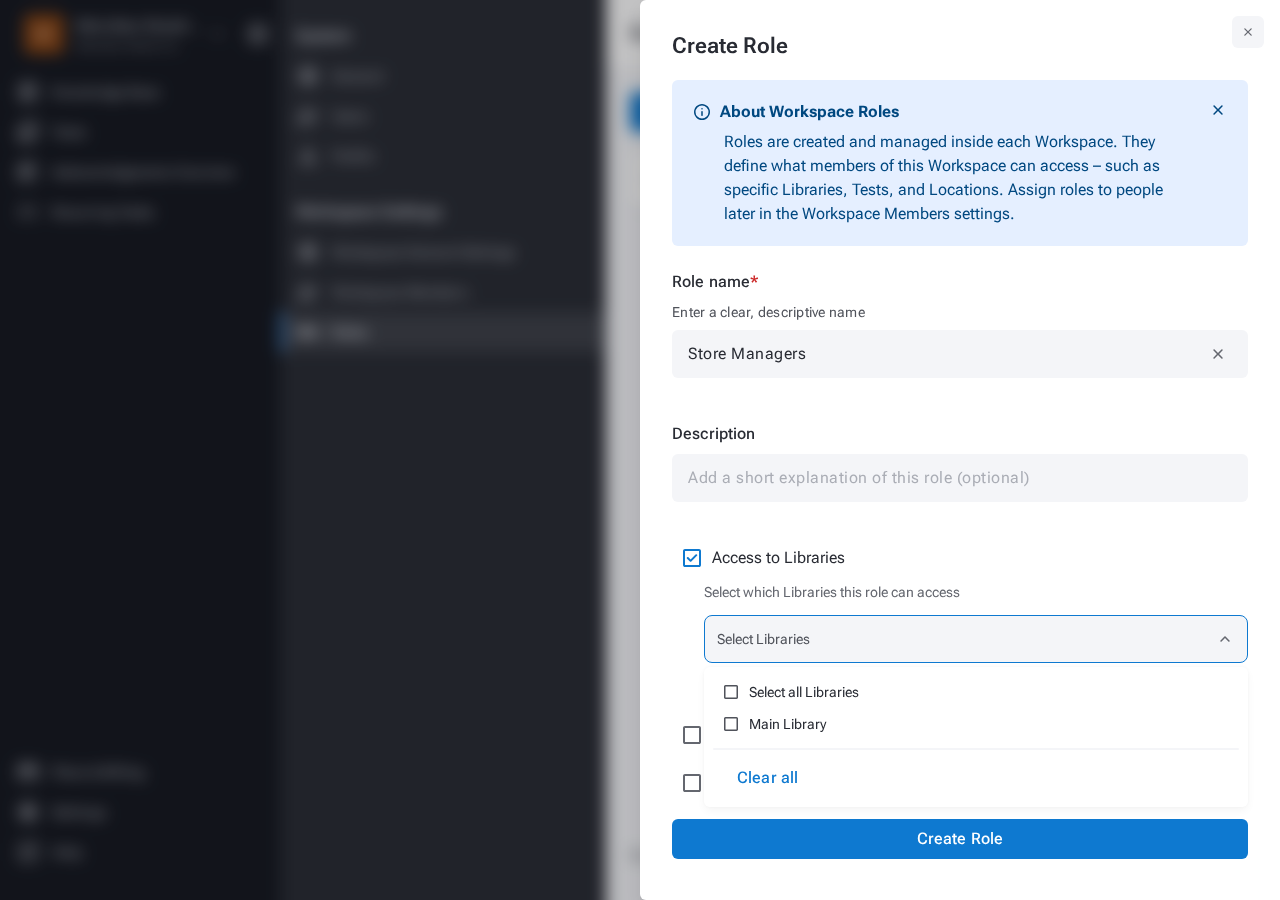Collapse the Select Libraries chevron arrow
1280x900 pixels.
tap(1224, 639)
